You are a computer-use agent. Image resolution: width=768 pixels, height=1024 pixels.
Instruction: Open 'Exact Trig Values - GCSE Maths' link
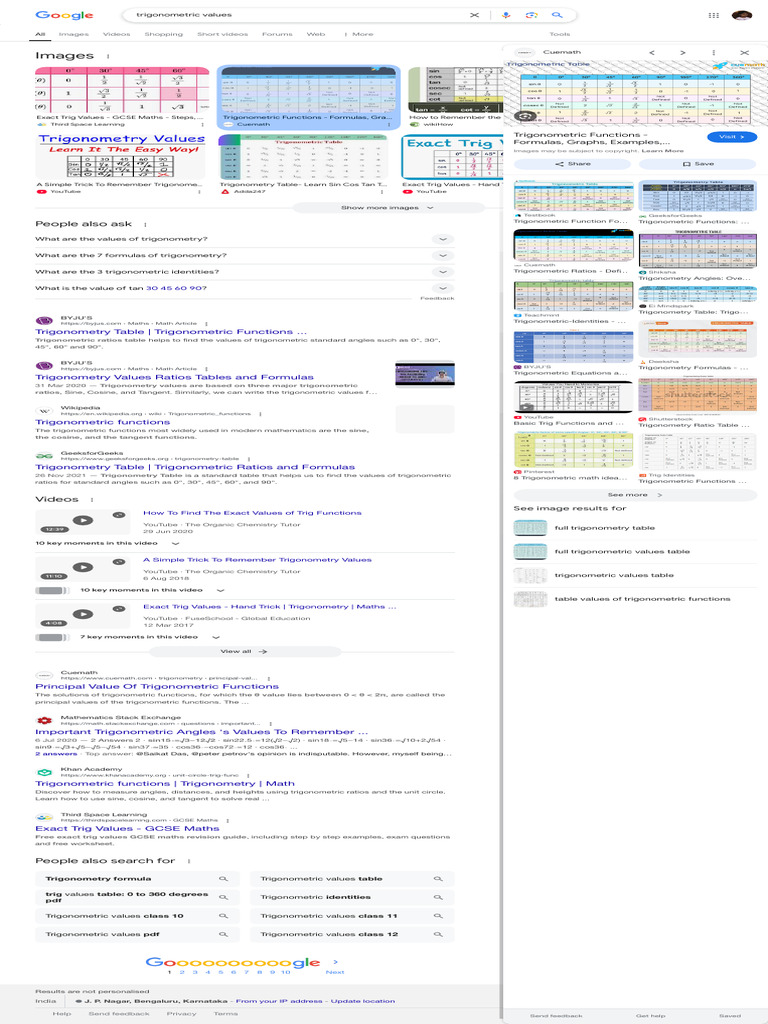tap(127, 829)
